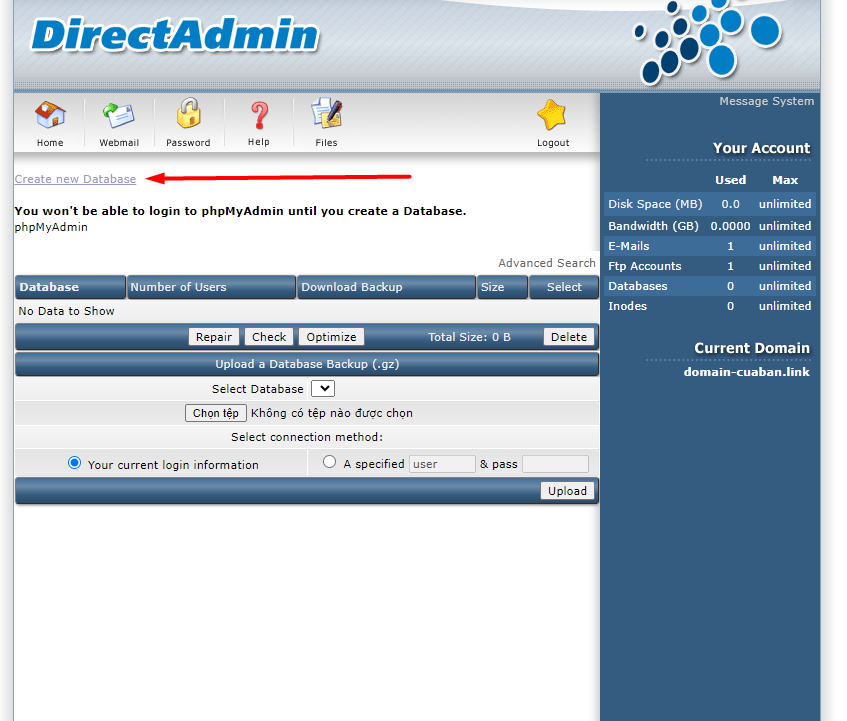Click the Disk Space (MB) row label

pyautogui.click(x=655, y=204)
